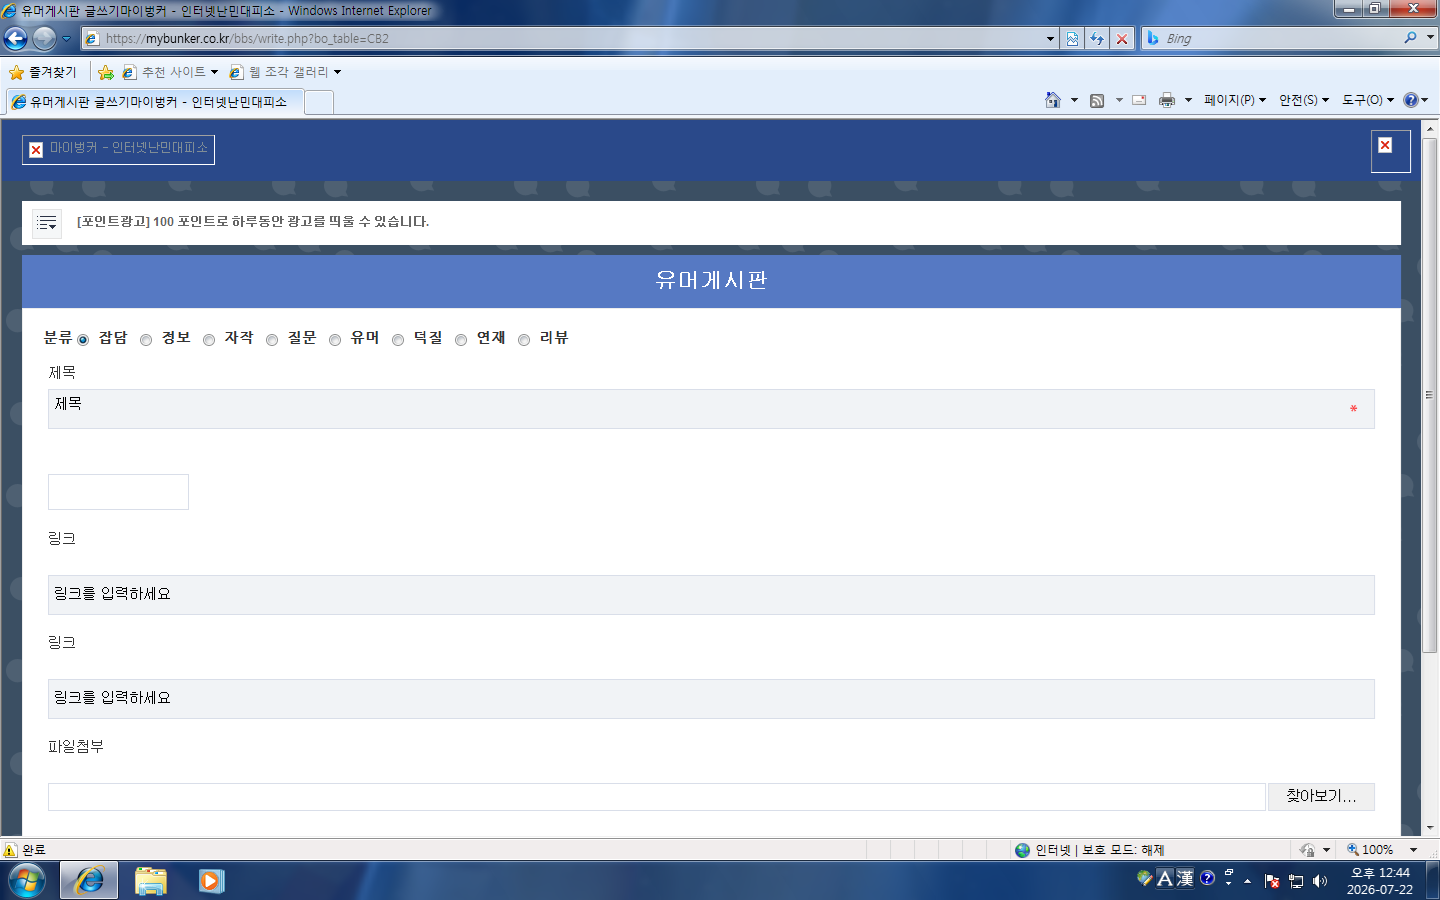
Task: Expand the 추천 사이트 dropdown
Action: [x=170, y=72]
